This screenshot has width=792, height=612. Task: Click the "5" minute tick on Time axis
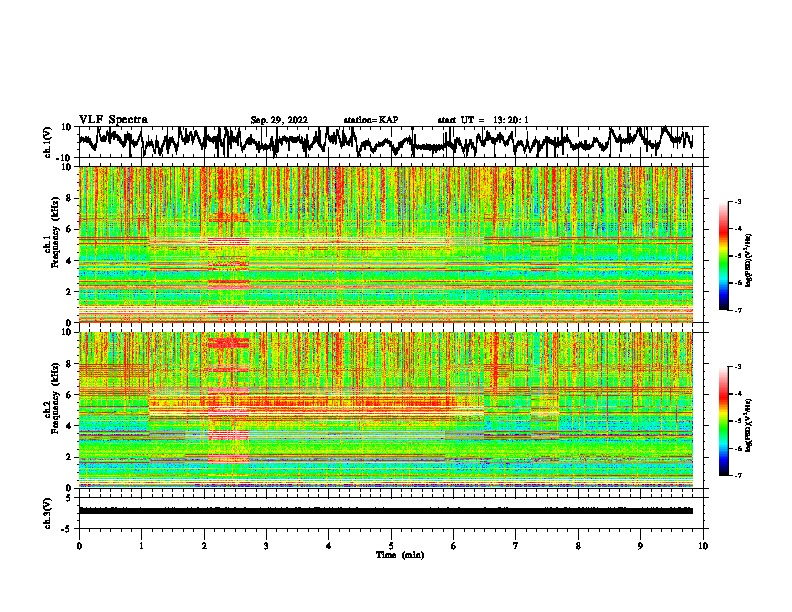coord(391,546)
